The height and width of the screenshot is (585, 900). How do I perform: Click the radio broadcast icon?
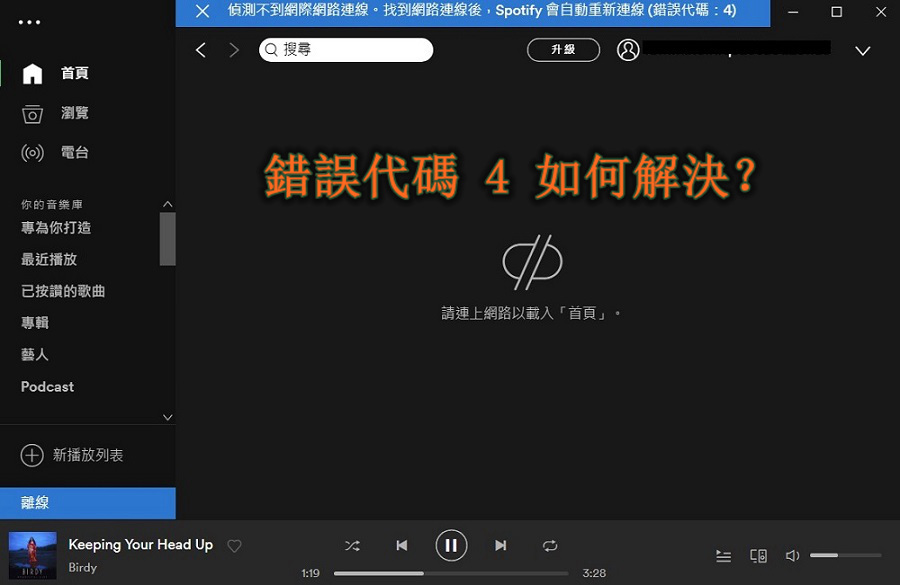click(32, 153)
